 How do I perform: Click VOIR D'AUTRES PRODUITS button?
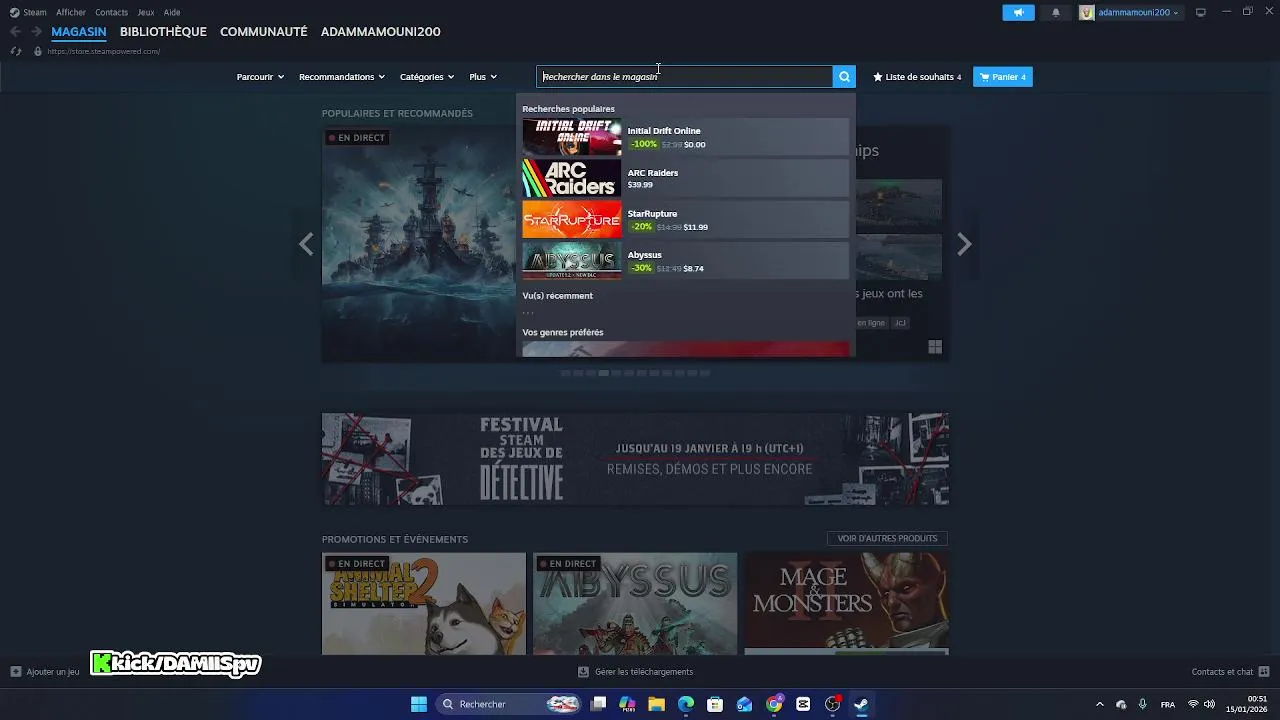pos(887,539)
